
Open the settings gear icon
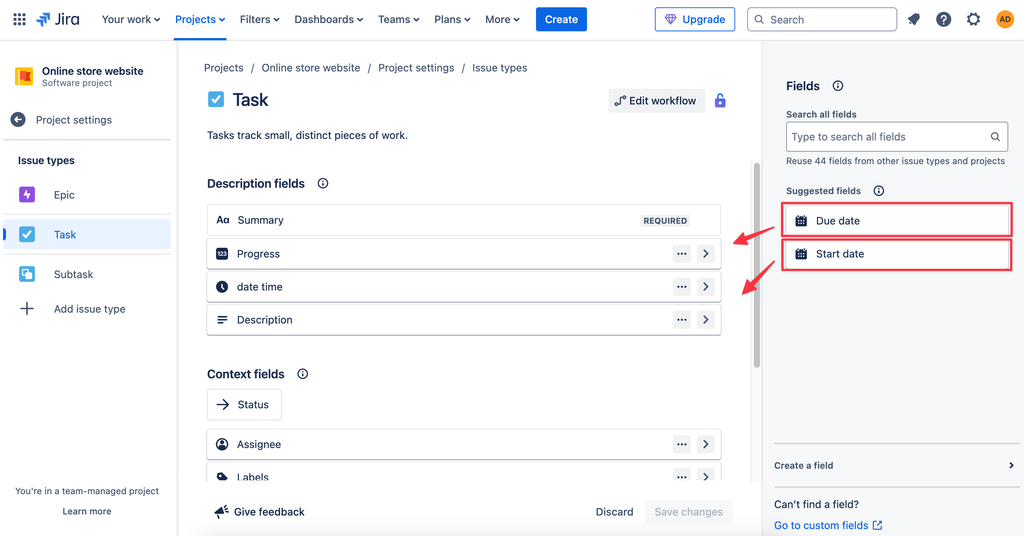click(x=974, y=19)
